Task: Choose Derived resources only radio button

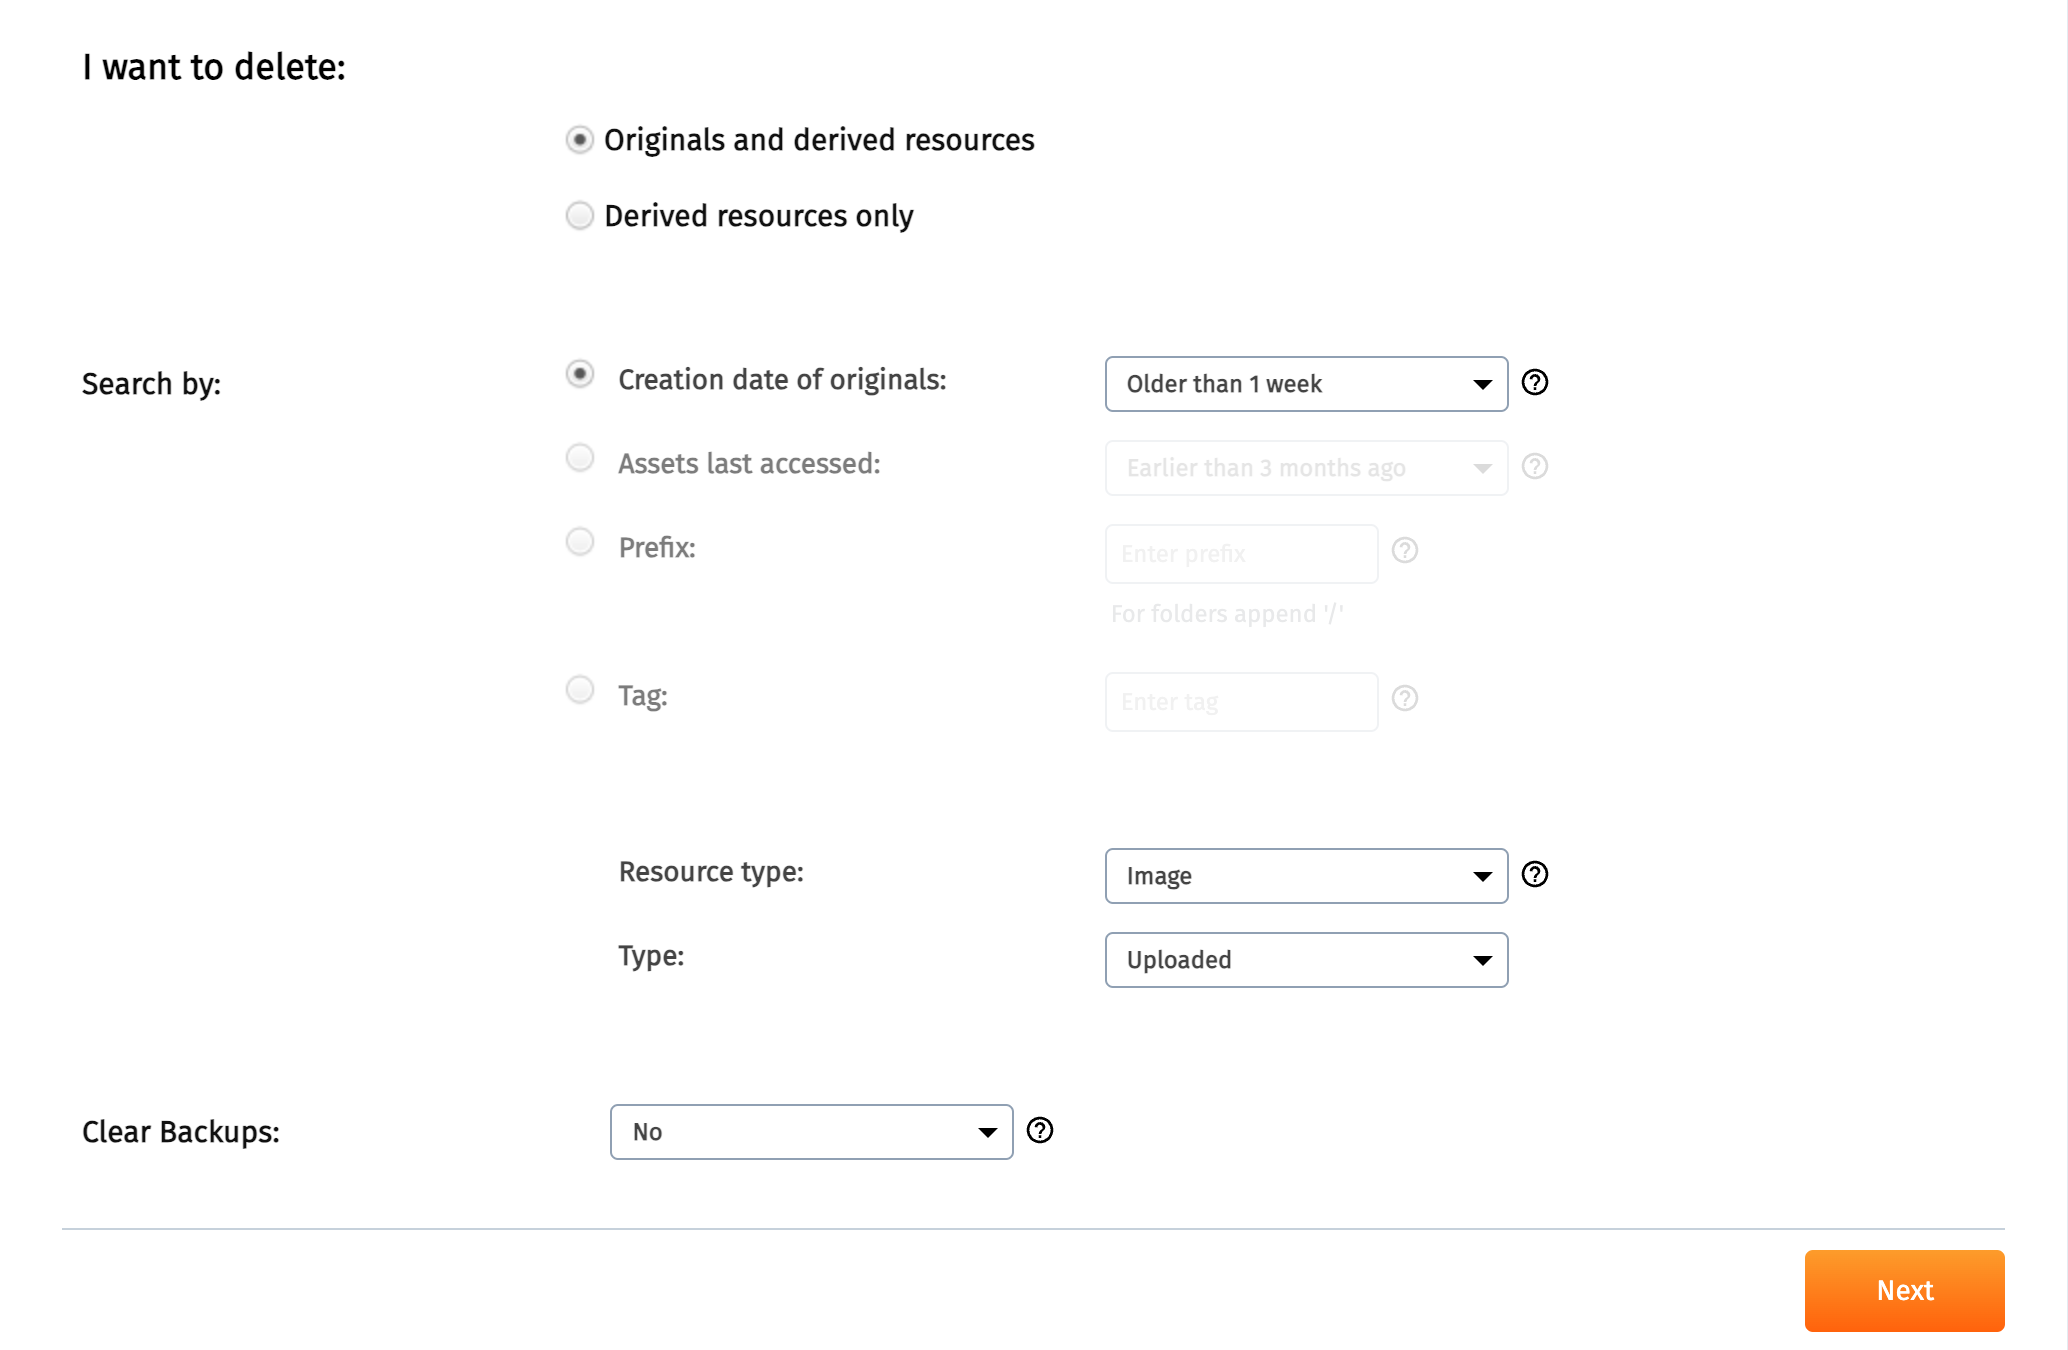Action: (580, 215)
